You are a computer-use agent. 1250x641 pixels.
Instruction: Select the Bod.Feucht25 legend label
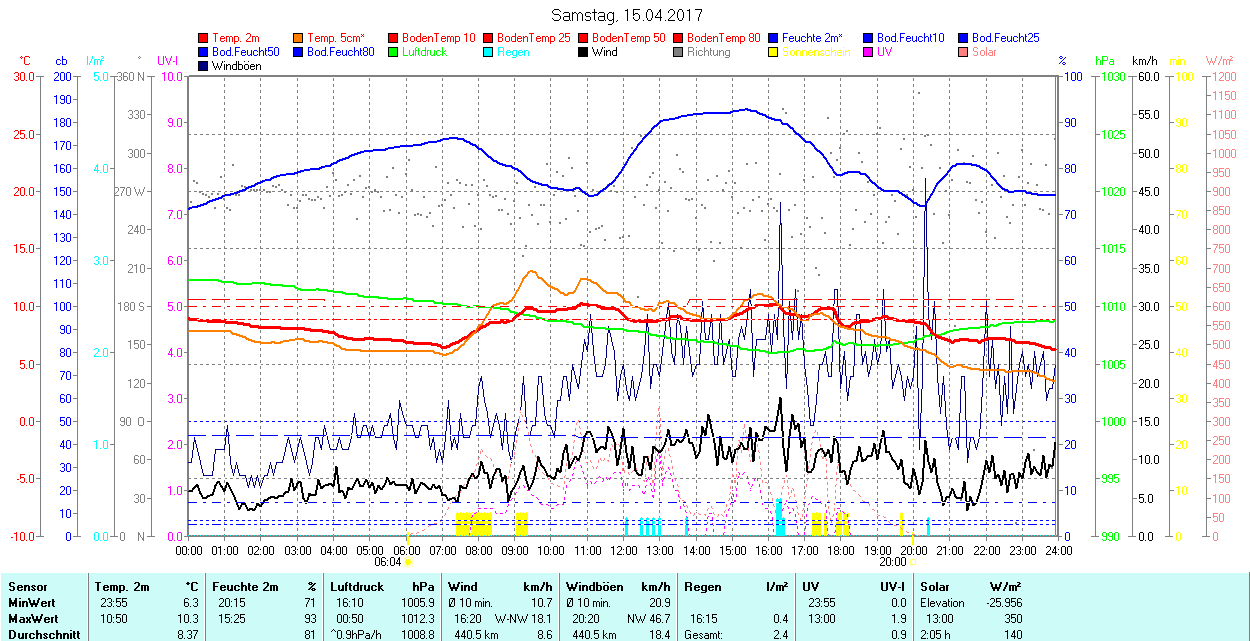pos(1006,38)
